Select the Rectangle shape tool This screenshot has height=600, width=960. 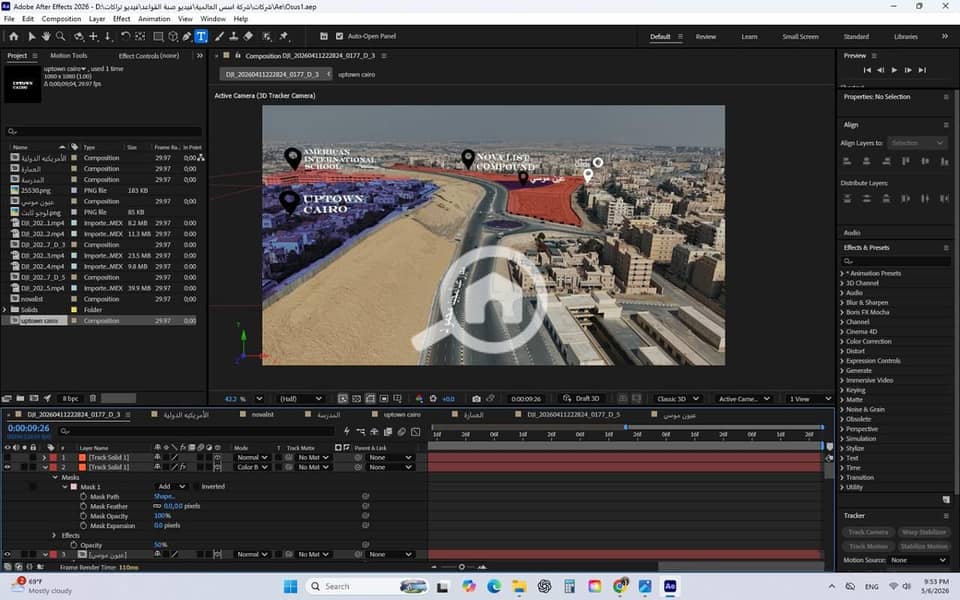point(158,36)
